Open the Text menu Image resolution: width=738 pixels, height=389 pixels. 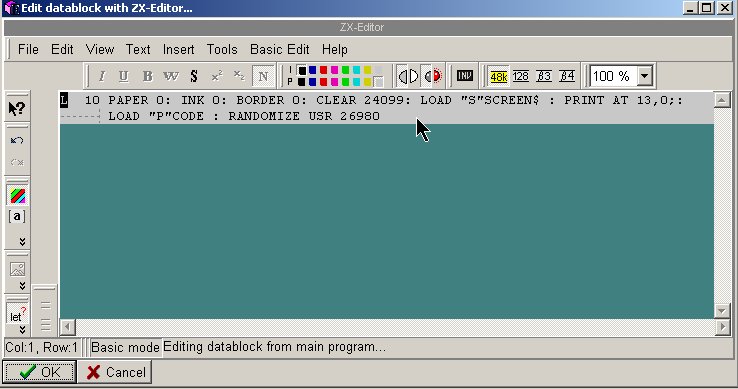tap(138, 49)
